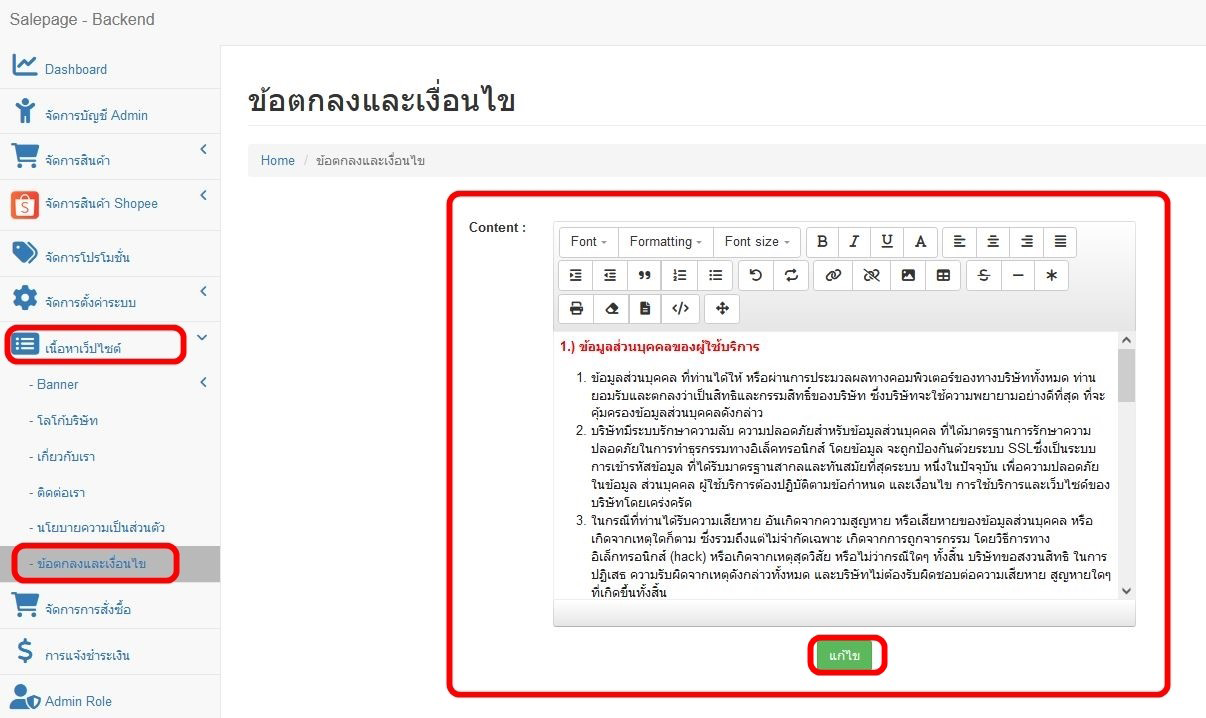Click the insert table icon

(943, 276)
